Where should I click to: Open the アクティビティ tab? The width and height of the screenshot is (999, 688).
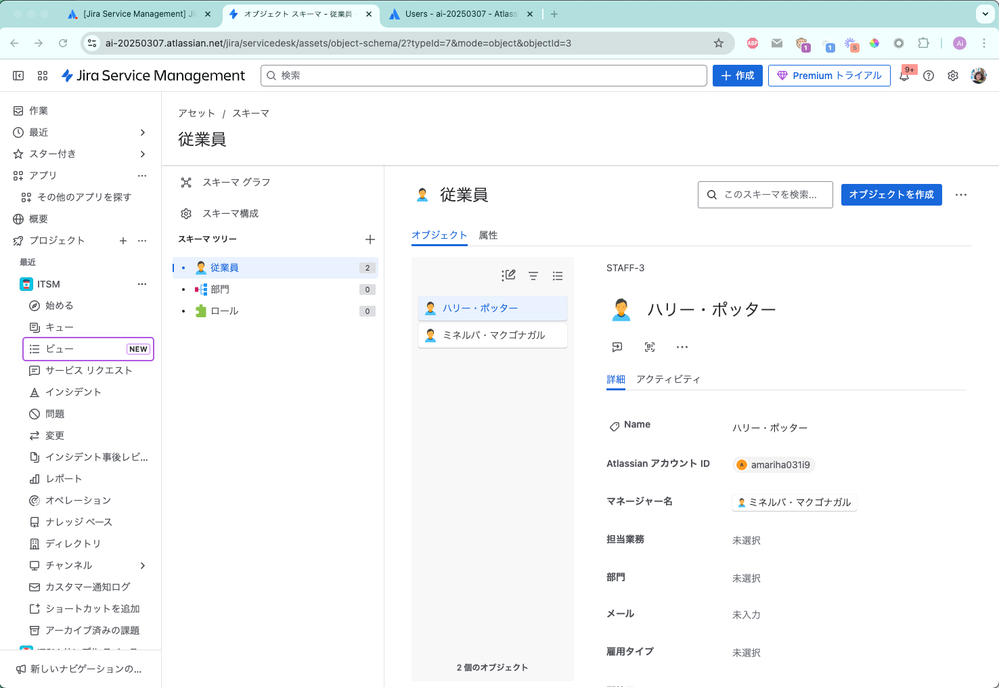click(x=667, y=381)
